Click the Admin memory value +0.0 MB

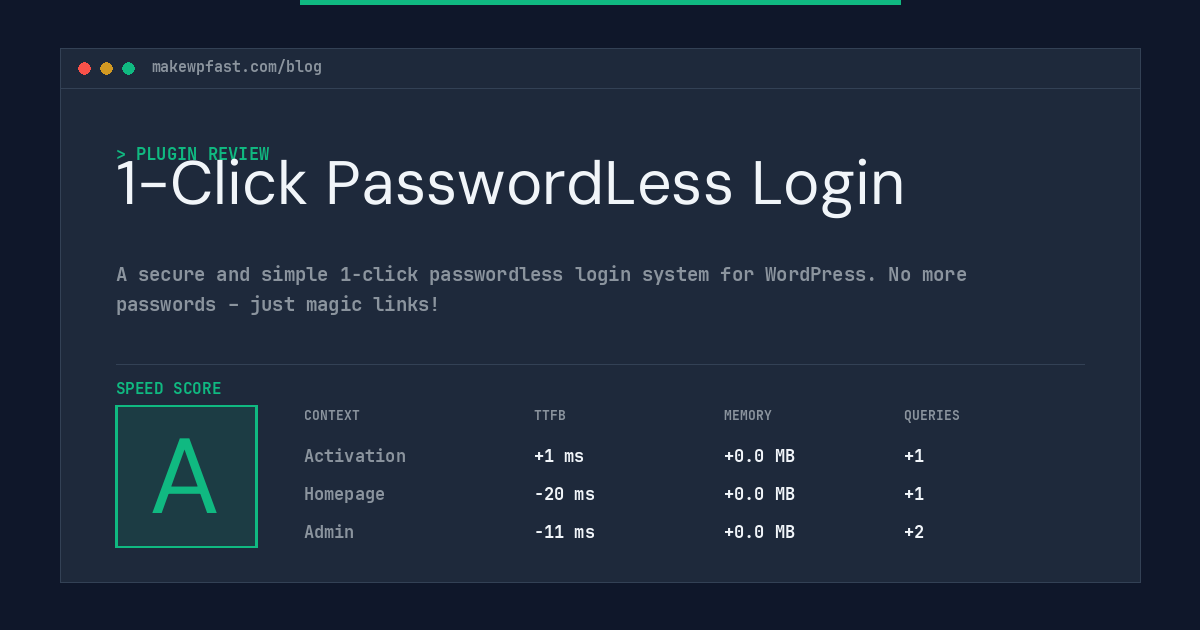tap(759, 532)
